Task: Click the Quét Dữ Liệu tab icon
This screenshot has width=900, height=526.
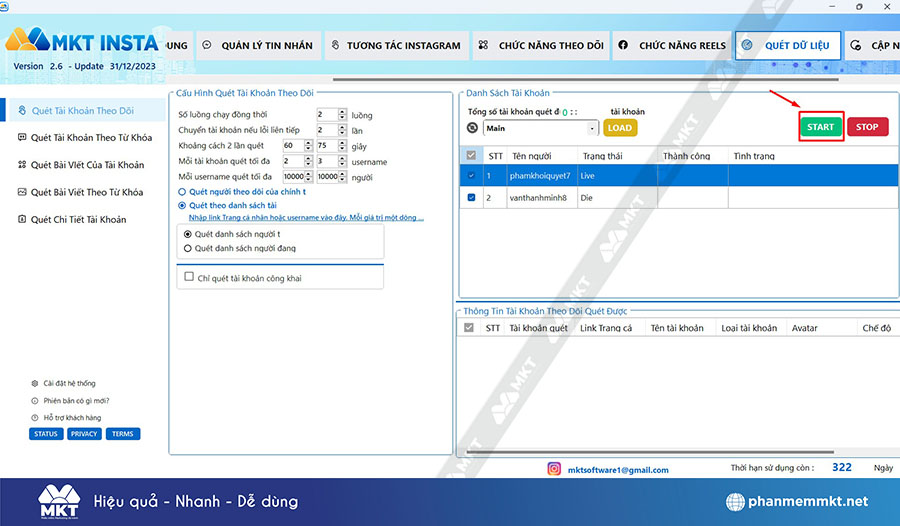Action: tap(747, 45)
